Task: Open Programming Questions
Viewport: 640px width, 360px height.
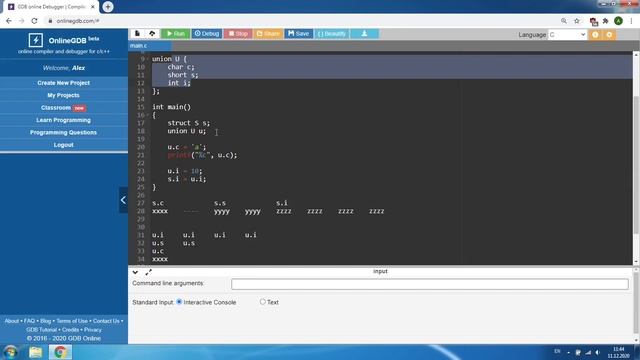Action: 64,132
